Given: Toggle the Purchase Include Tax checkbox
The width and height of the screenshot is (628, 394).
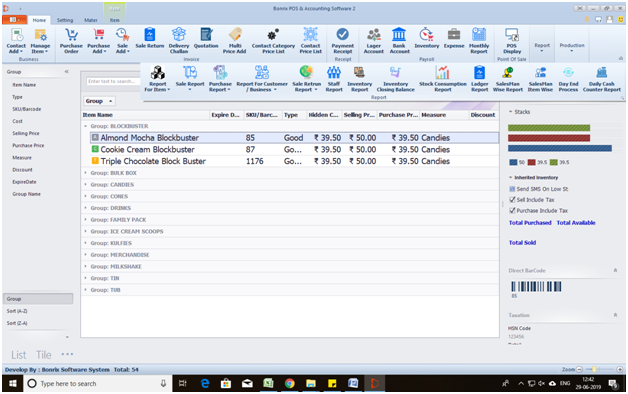Looking at the screenshot, I should (x=512, y=210).
